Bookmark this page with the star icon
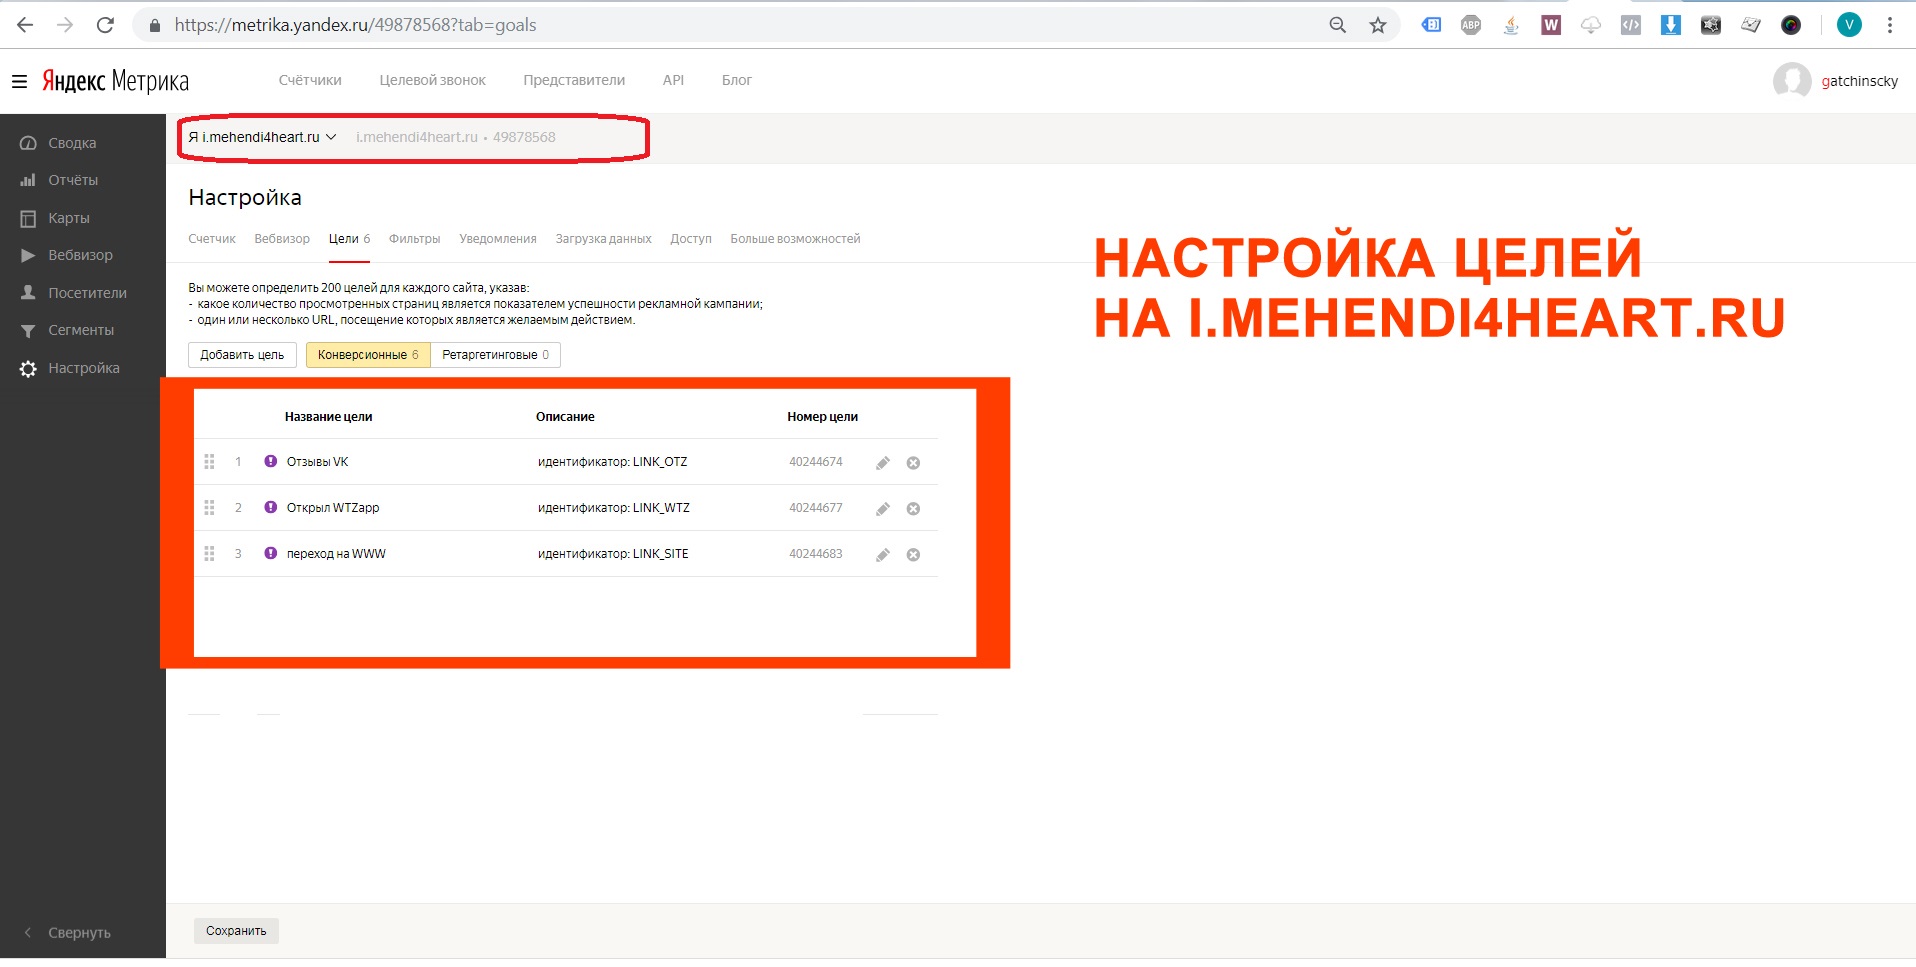 coord(1378,25)
